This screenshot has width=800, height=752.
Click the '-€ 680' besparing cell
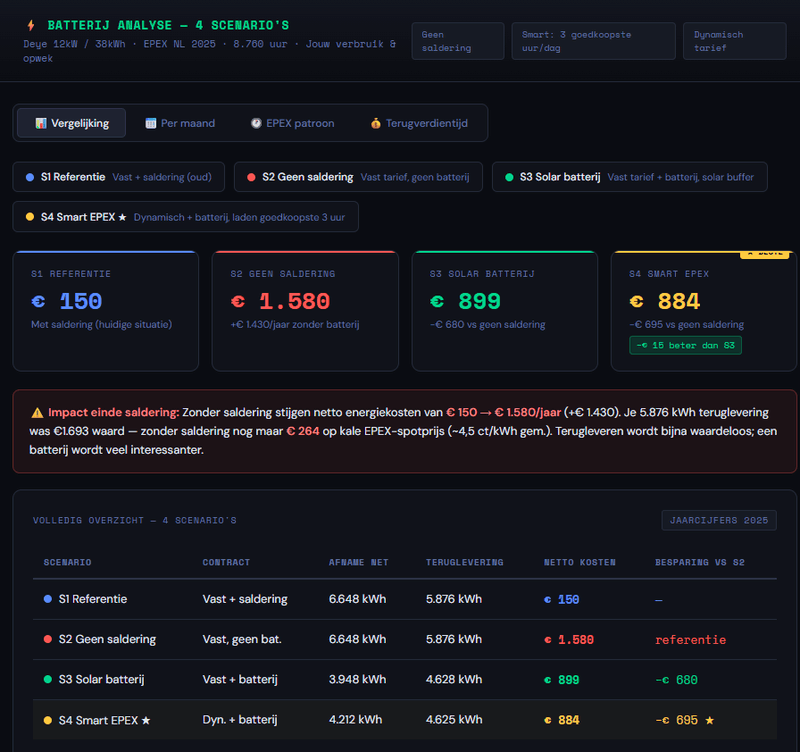pos(676,680)
